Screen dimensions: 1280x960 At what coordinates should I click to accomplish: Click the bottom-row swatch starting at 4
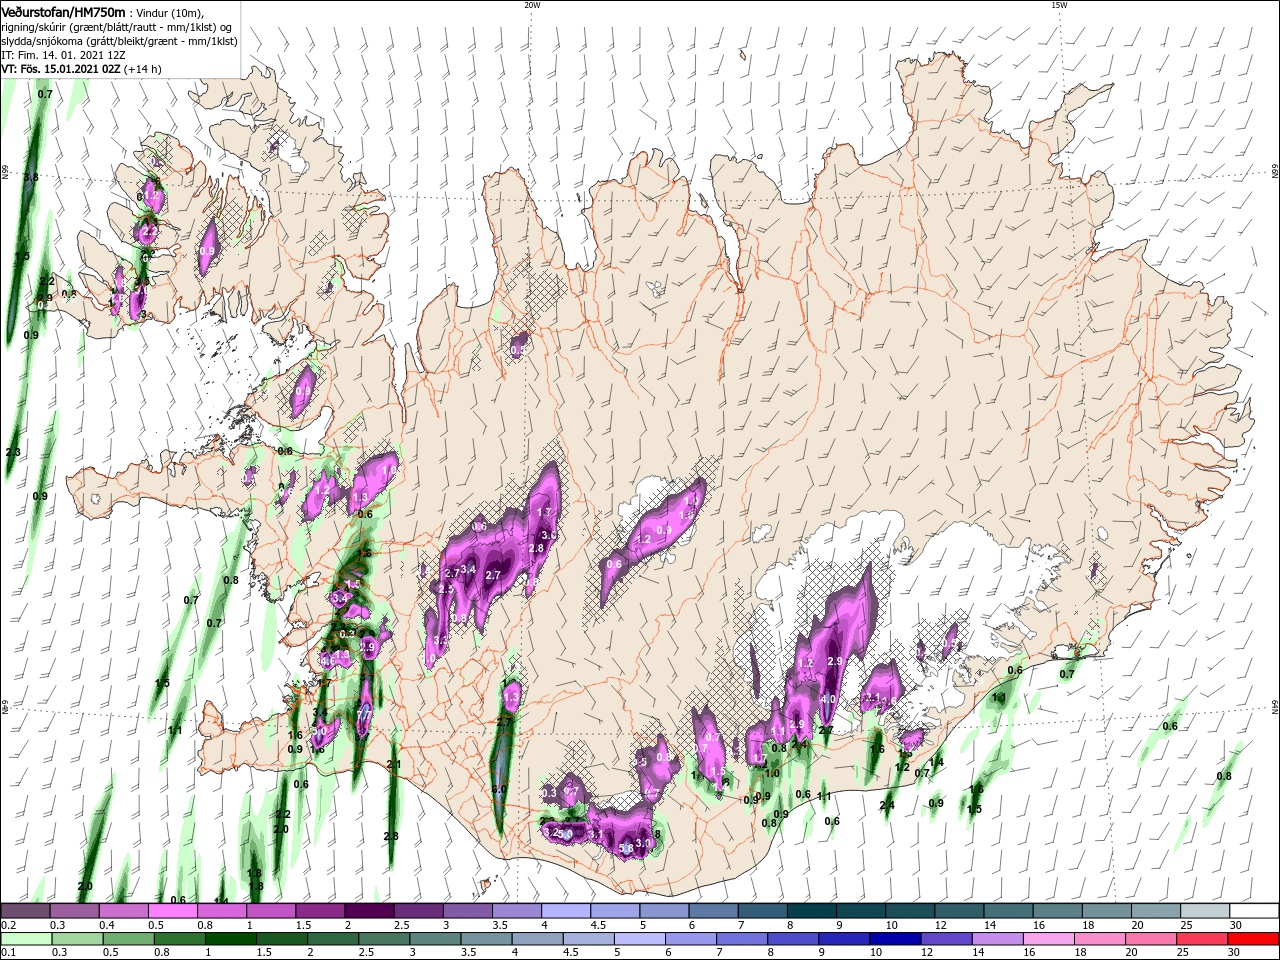coord(538,939)
